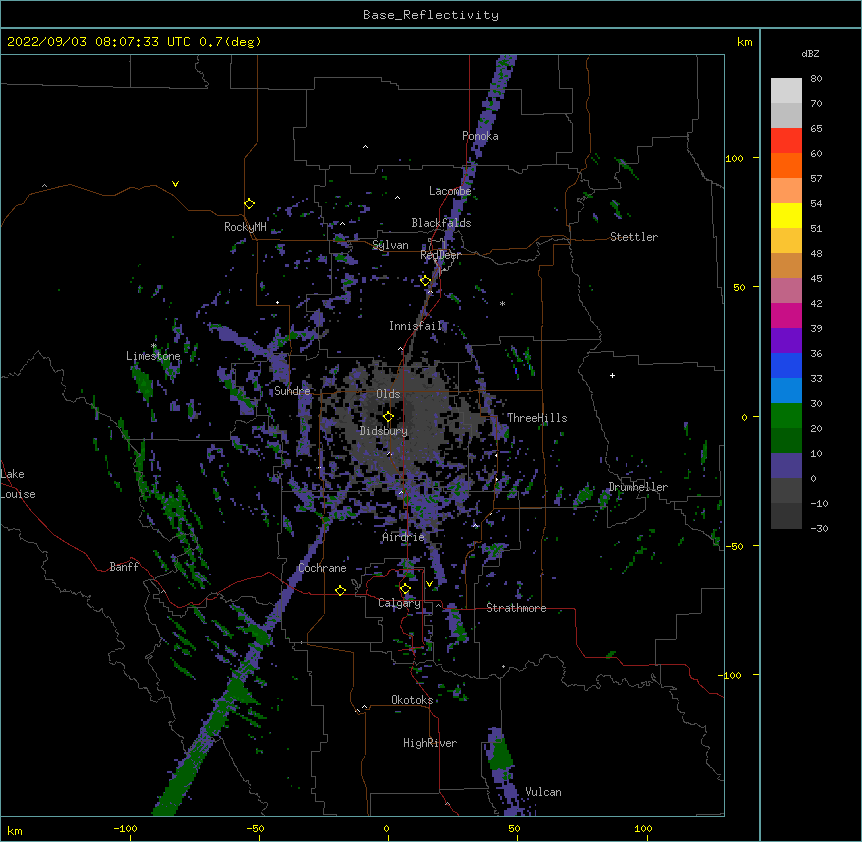
Task: Click the Stettler label
Action: pyautogui.click(x=634, y=237)
